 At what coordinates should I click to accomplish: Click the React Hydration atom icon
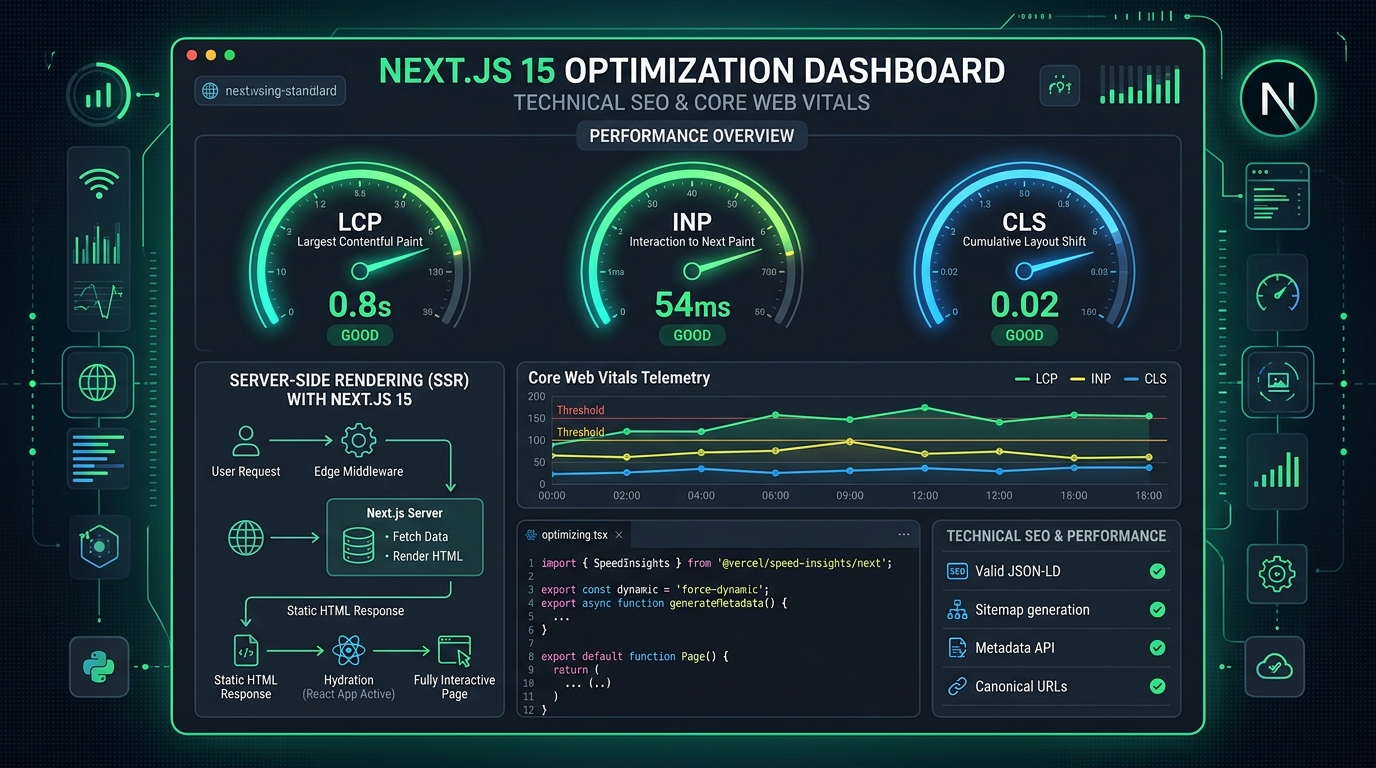click(x=348, y=652)
